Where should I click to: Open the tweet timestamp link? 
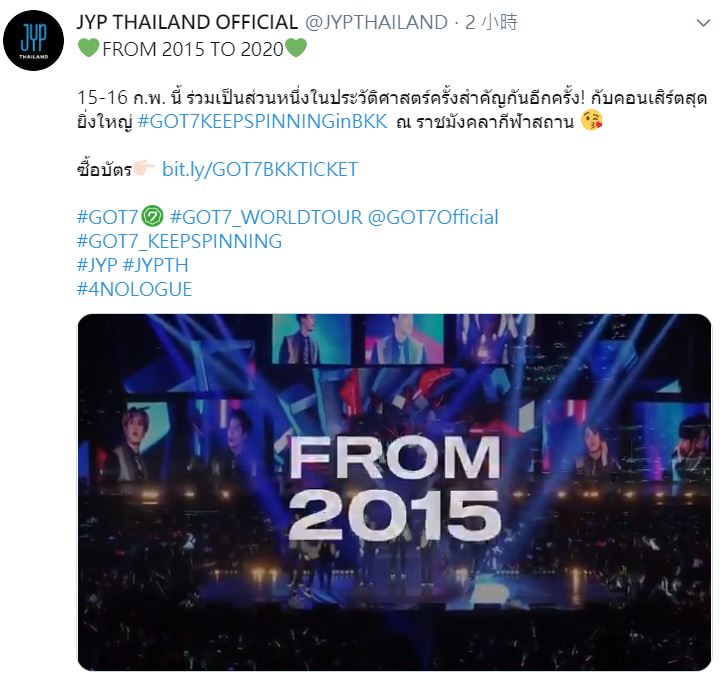click(491, 22)
